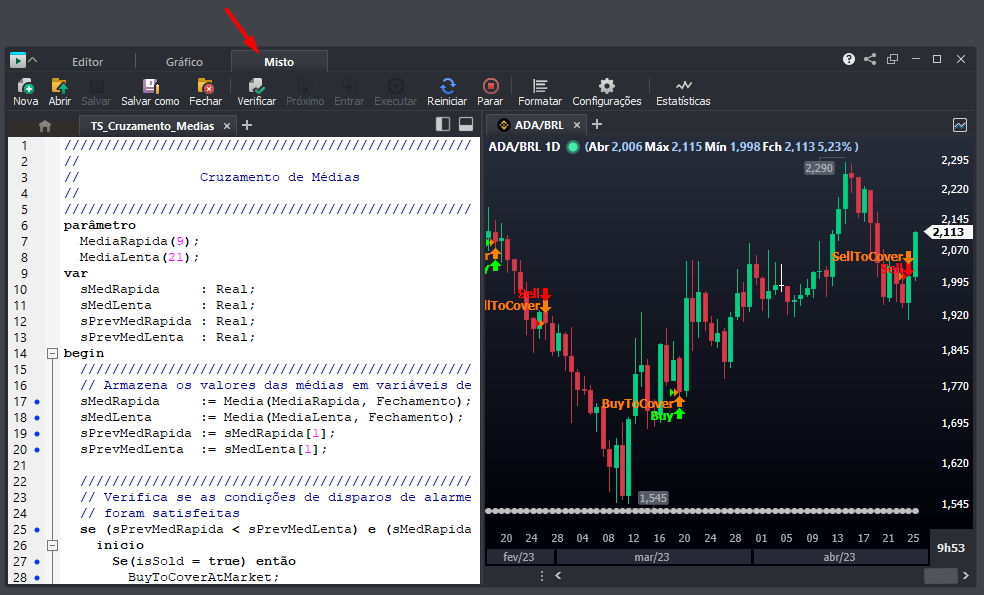Open the Configurações gear settings
This screenshot has height=595, width=984.
(606, 87)
